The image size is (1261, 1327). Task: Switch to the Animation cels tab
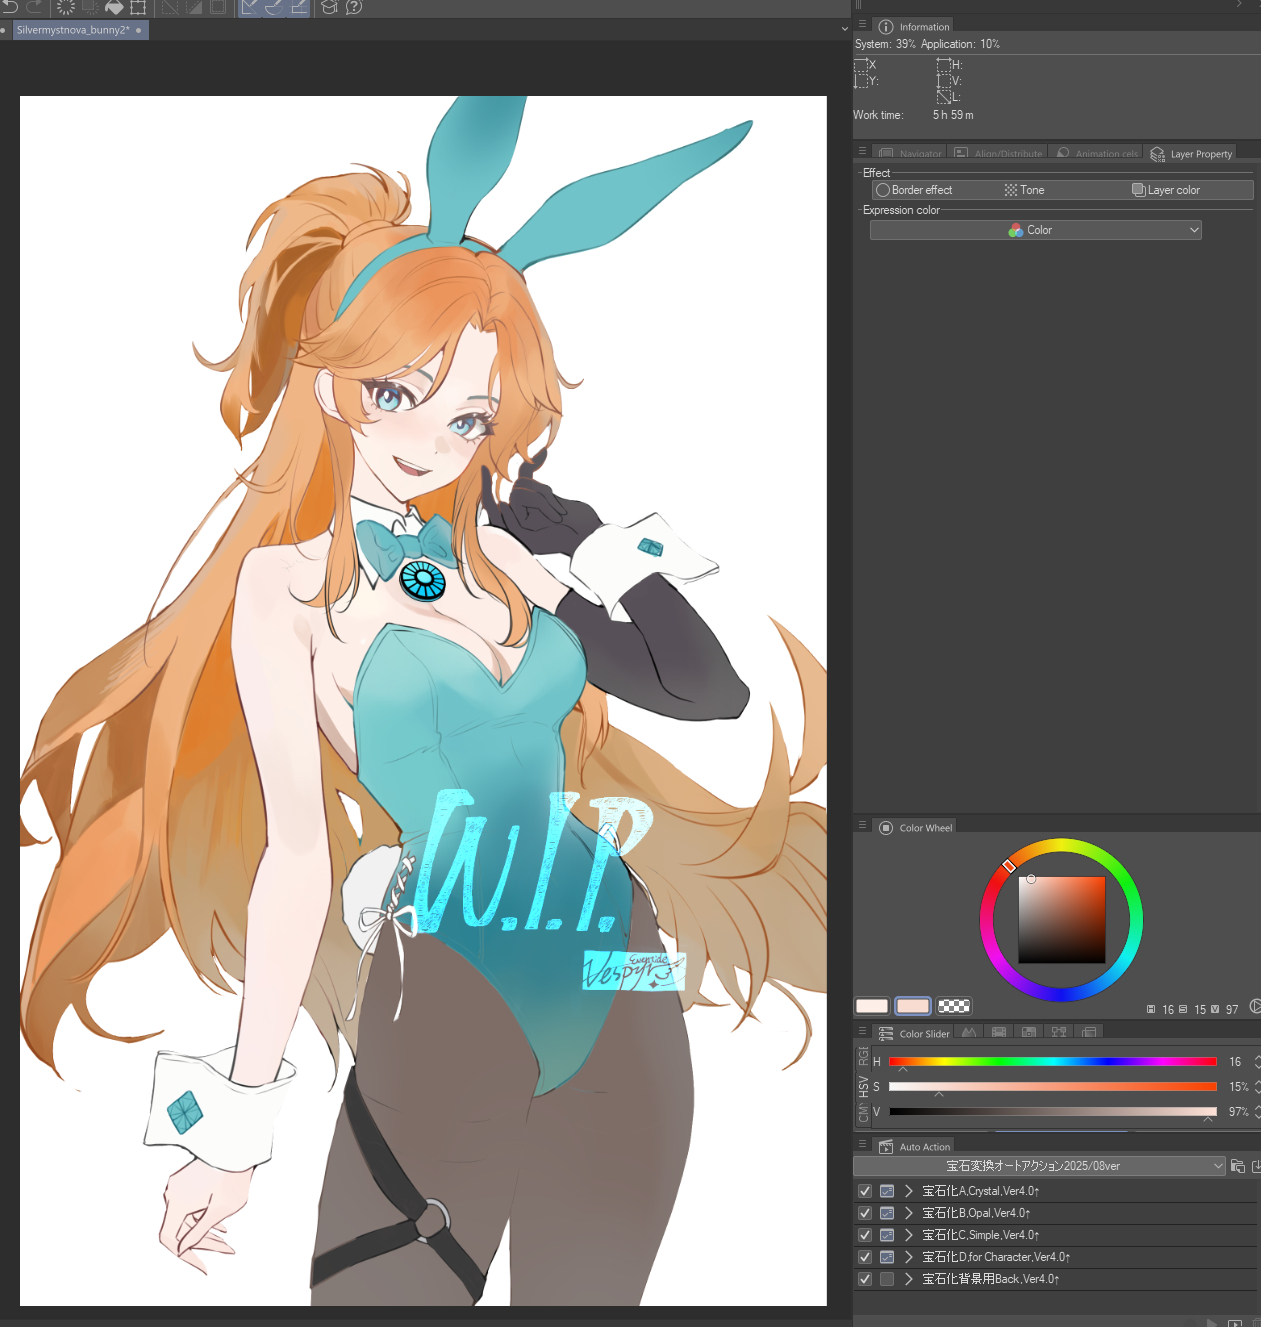(1098, 154)
